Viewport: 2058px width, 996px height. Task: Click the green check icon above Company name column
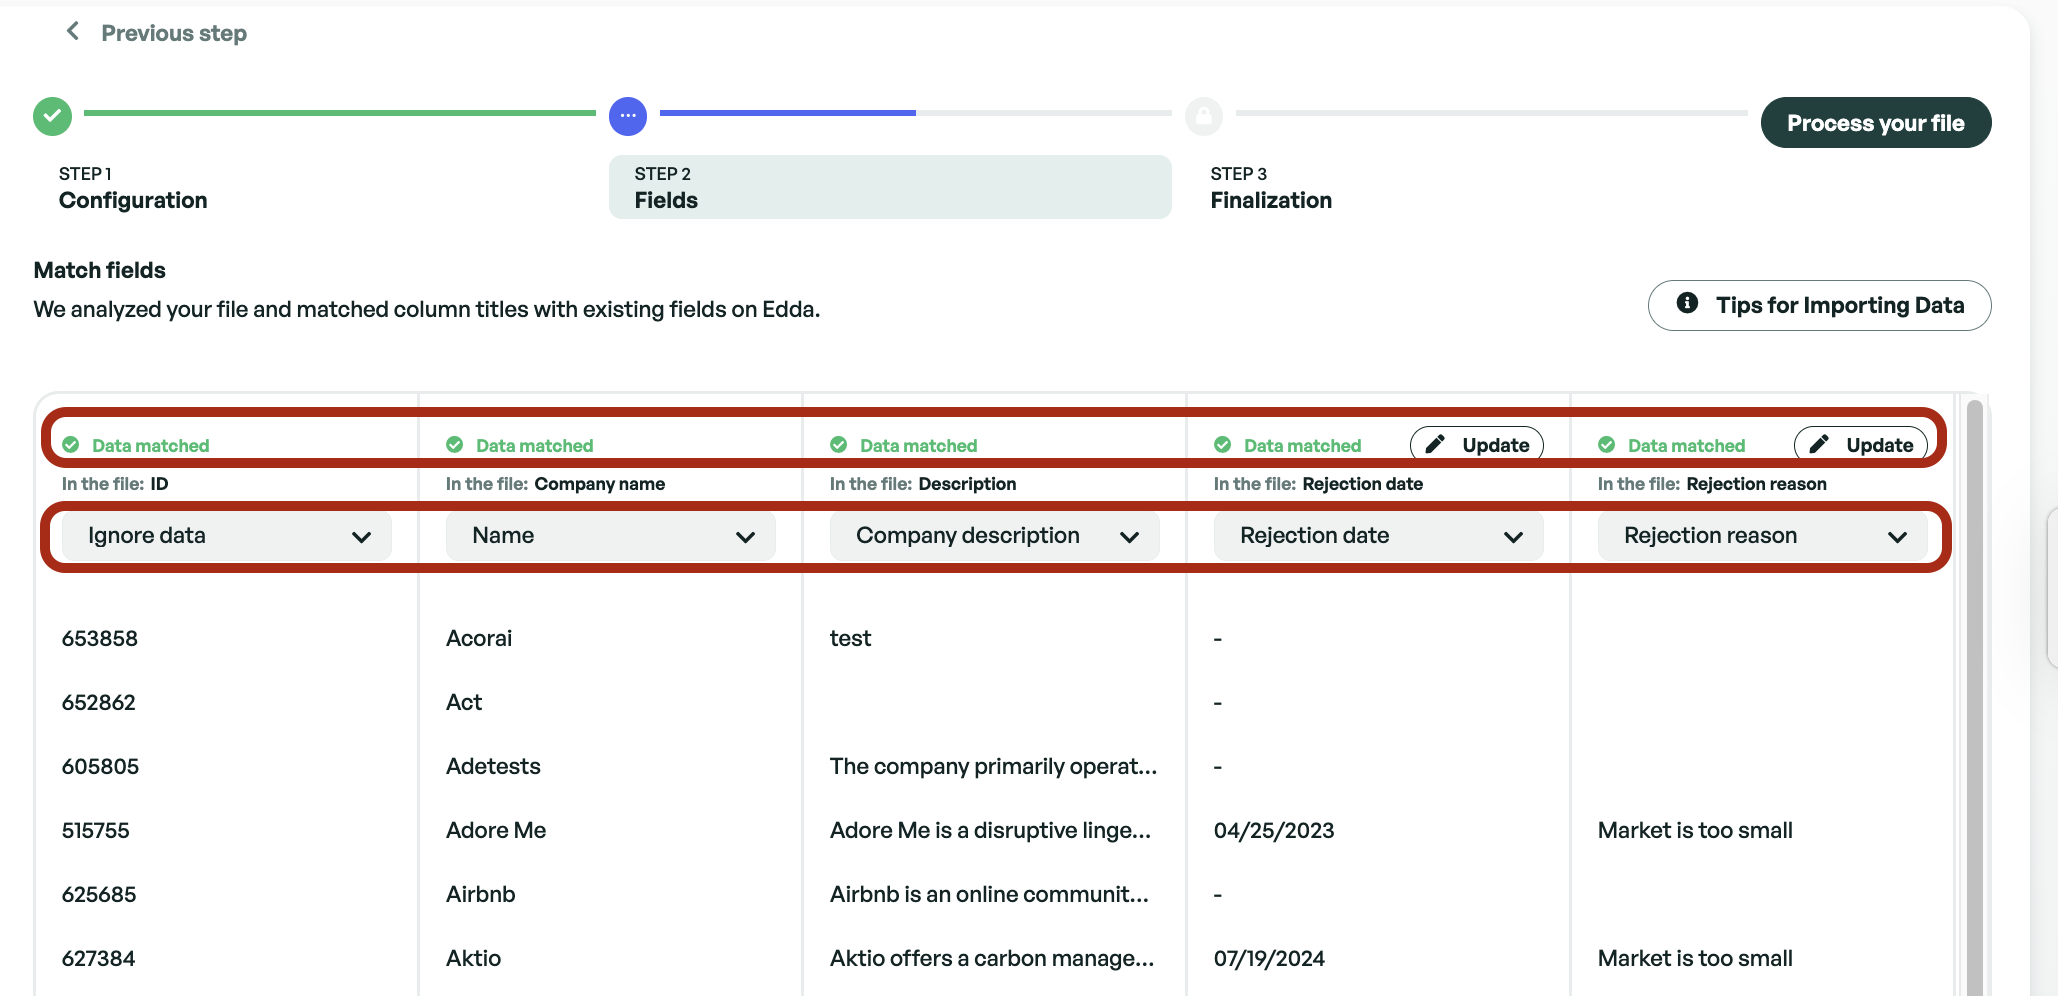click(455, 445)
